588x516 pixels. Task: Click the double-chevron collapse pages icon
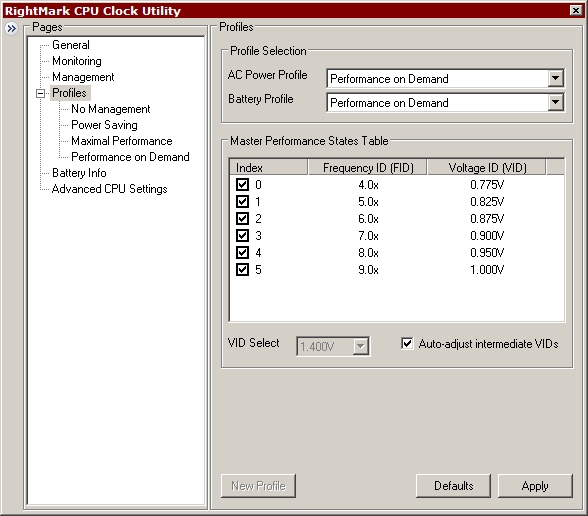[11, 28]
